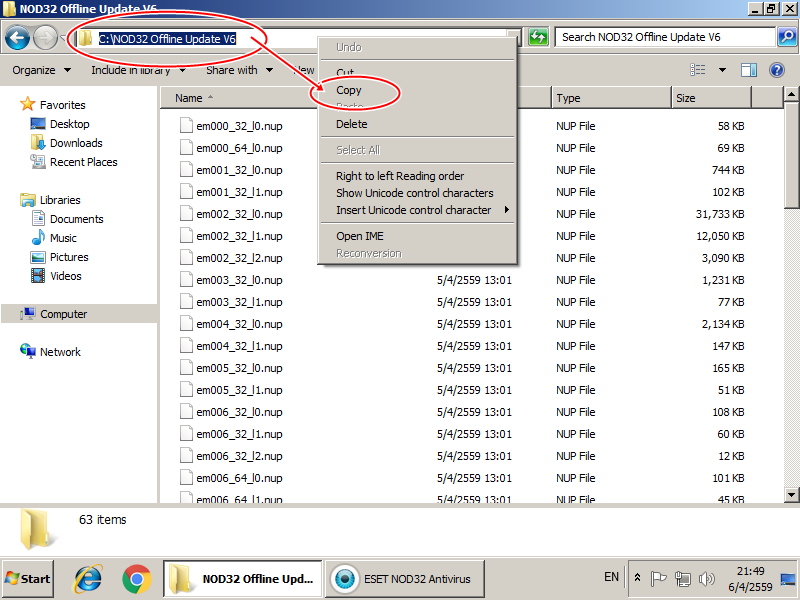The width and height of the screenshot is (800, 600).
Task: Select file em004_32_l1.nup
Action: (x=239, y=346)
